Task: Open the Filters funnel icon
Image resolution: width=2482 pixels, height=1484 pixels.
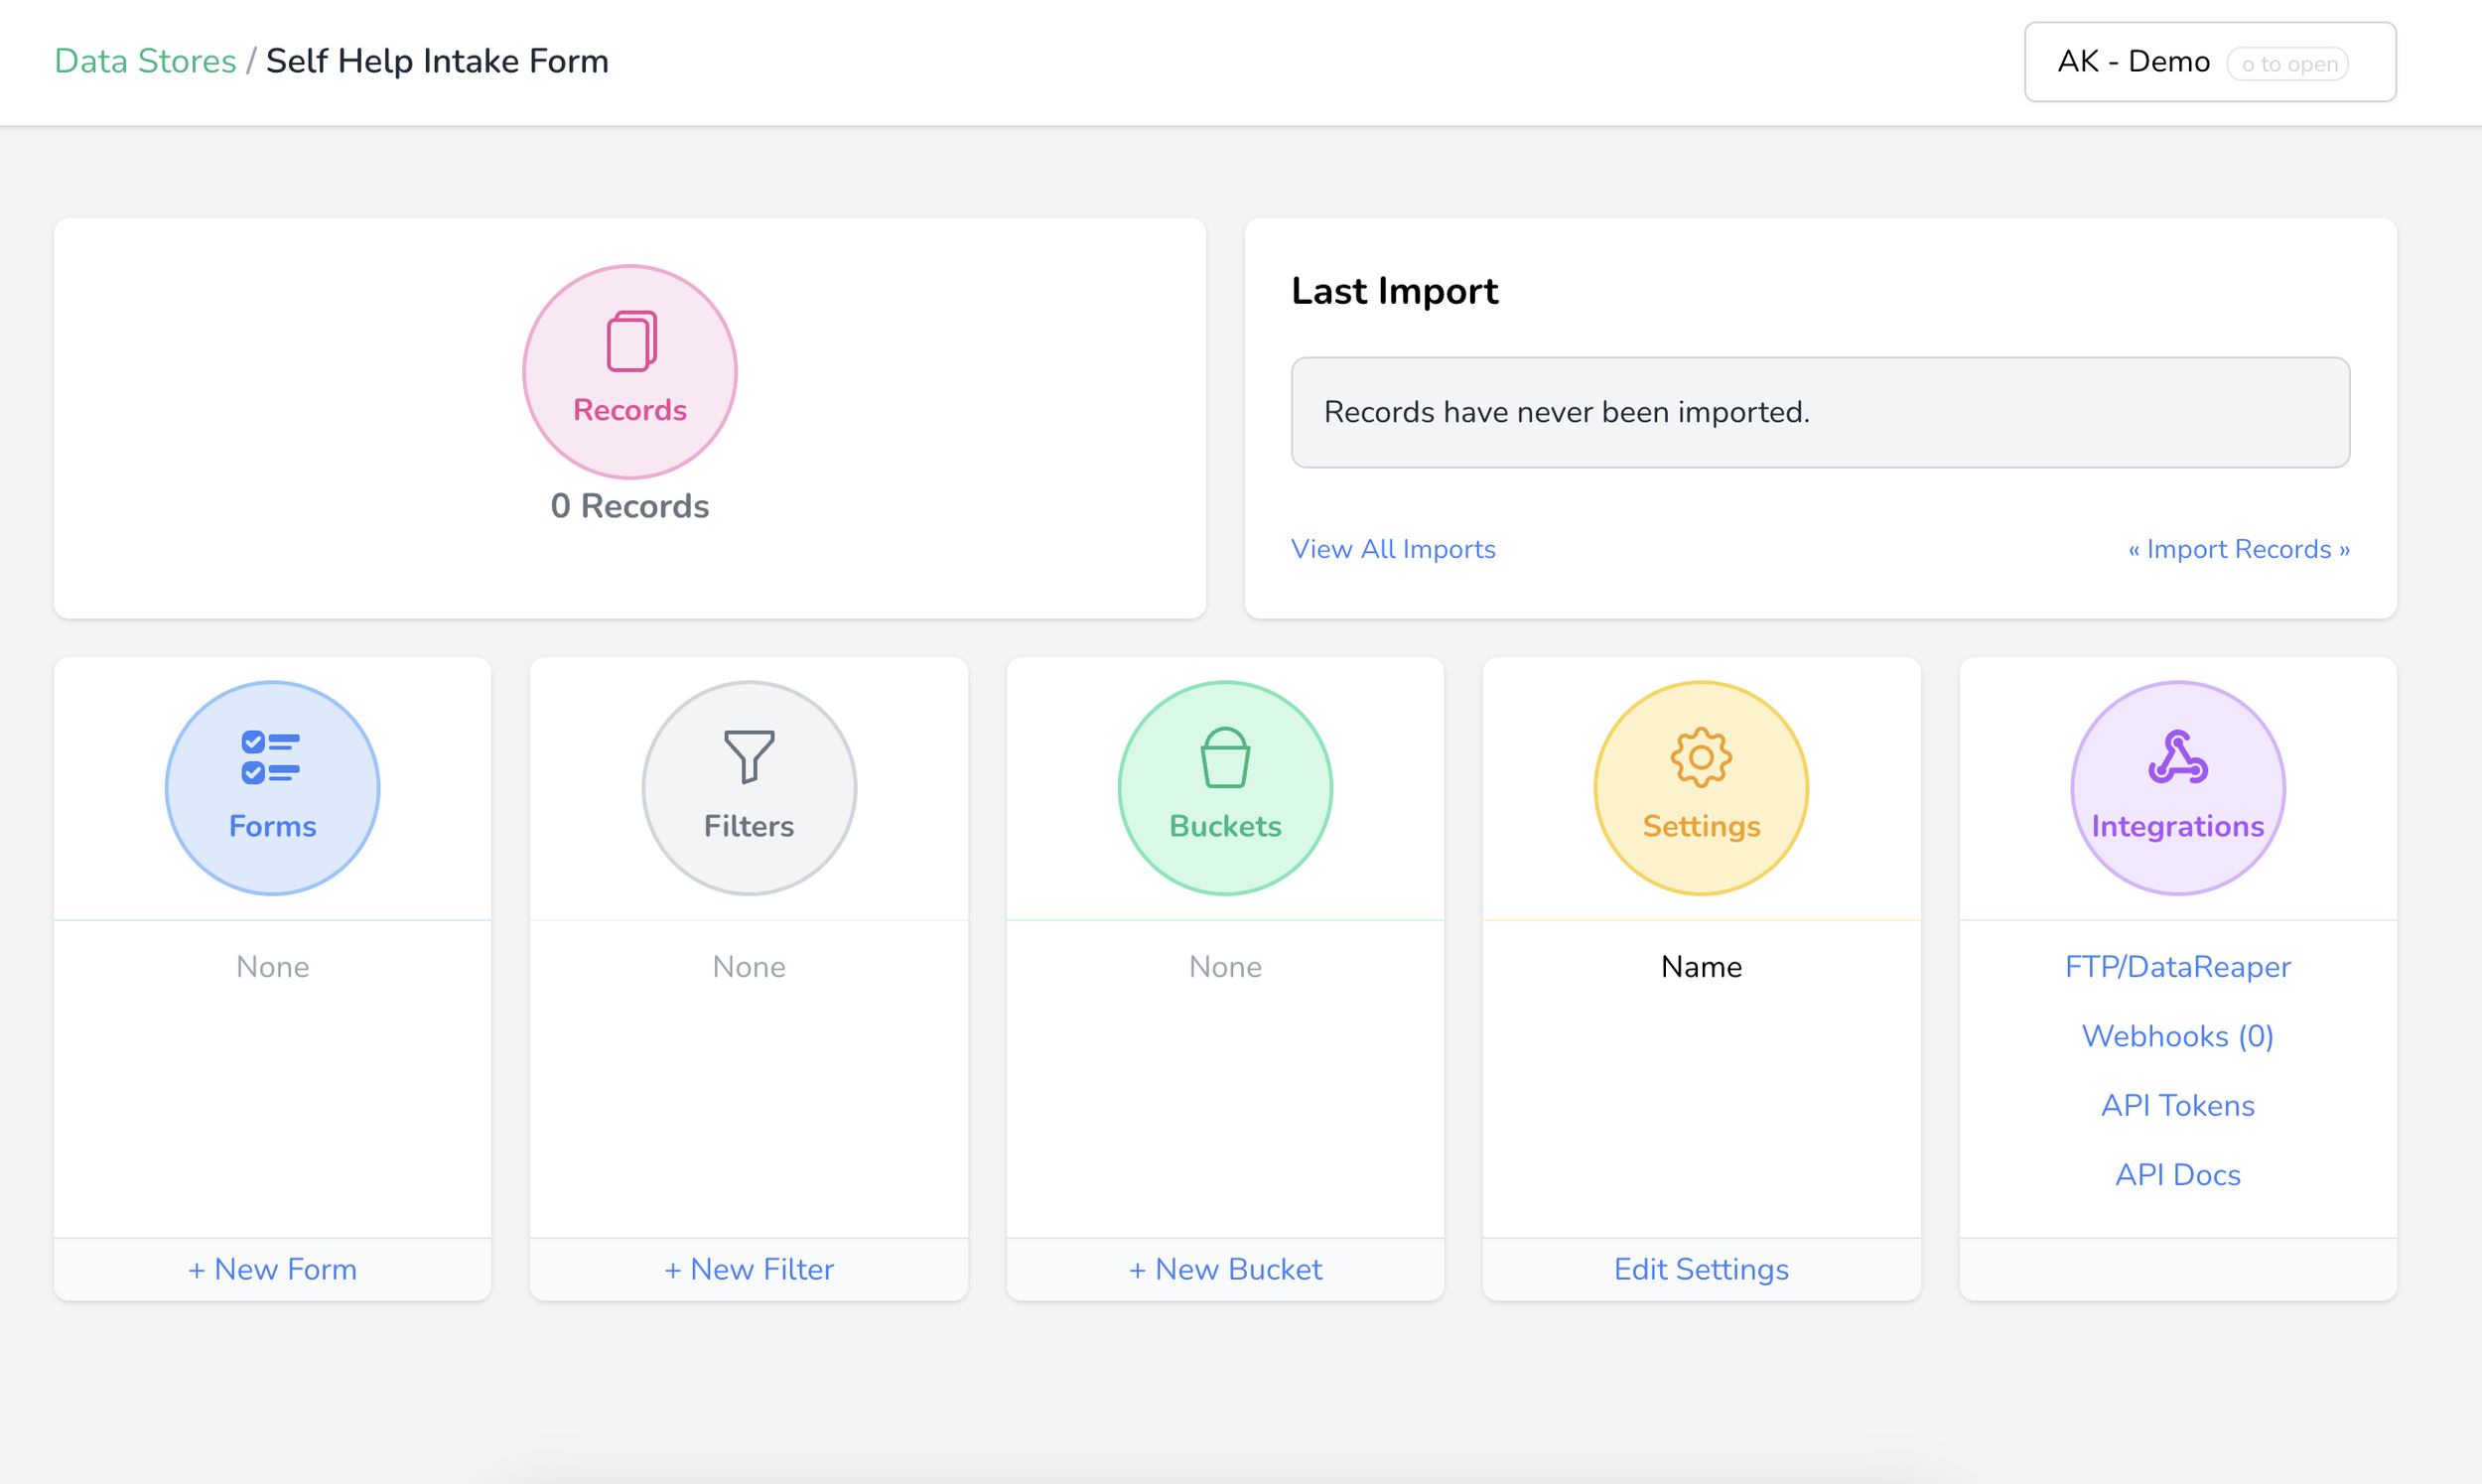Action: [x=749, y=787]
